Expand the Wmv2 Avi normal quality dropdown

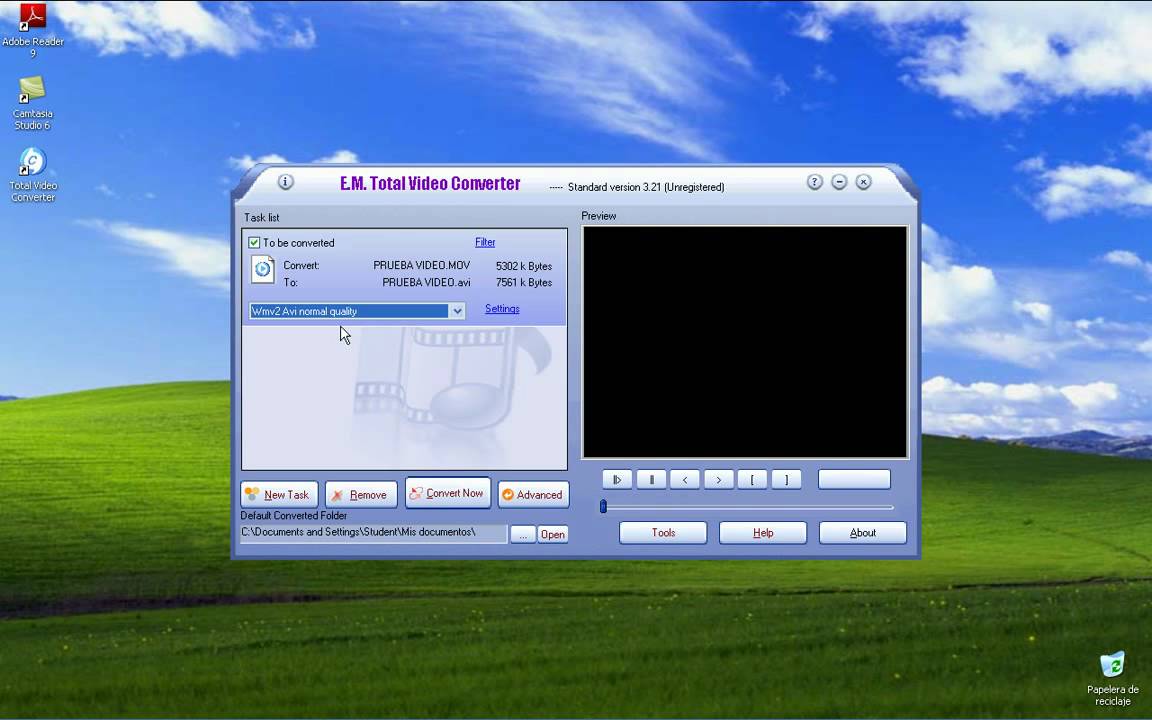pyautogui.click(x=457, y=311)
